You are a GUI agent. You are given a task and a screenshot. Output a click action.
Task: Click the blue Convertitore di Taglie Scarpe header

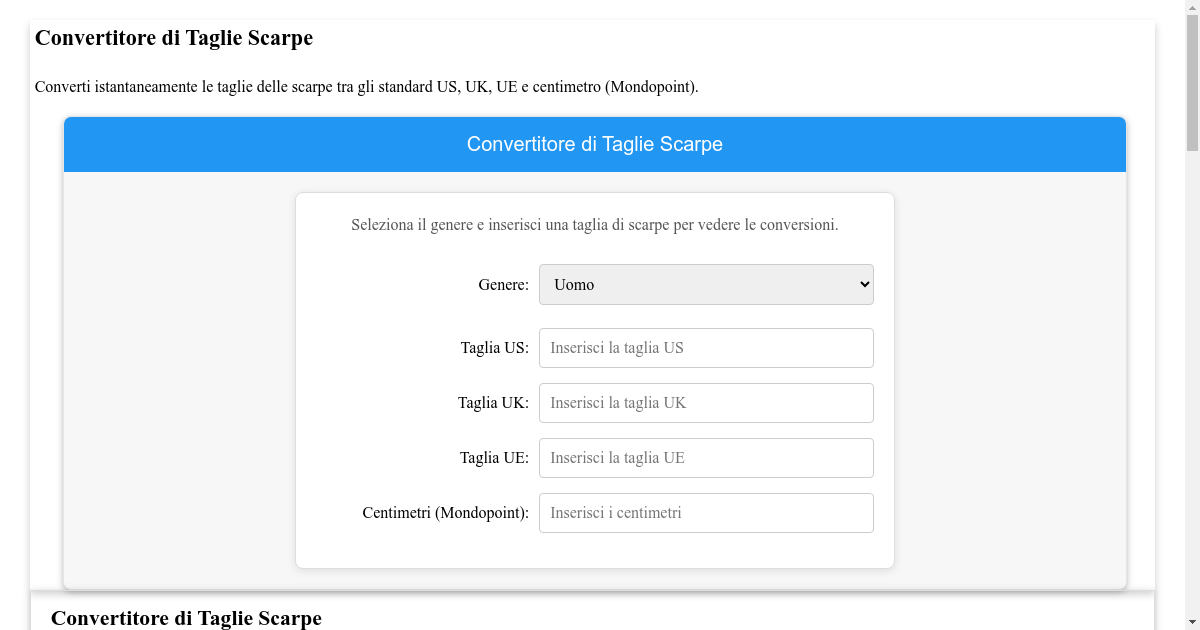click(594, 144)
